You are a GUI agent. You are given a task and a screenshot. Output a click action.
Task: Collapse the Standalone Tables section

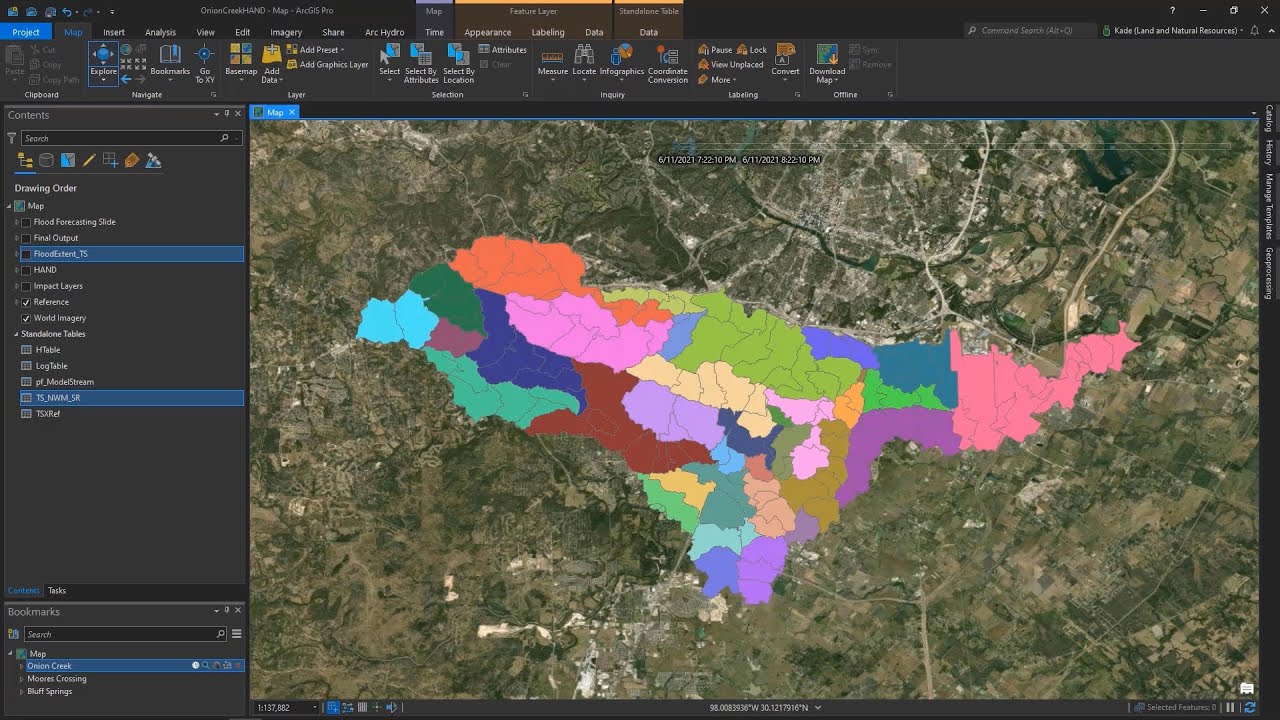point(16,334)
